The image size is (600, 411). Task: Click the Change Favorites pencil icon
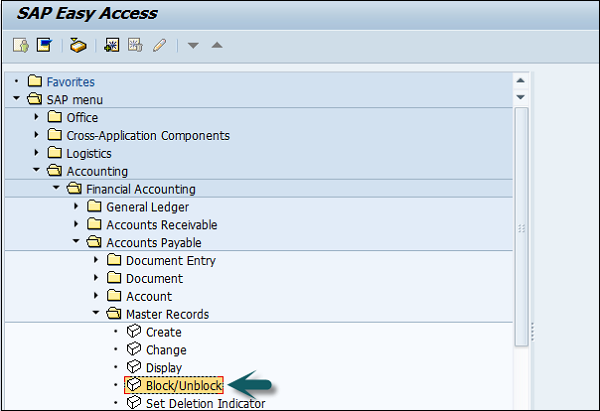(158, 45)
